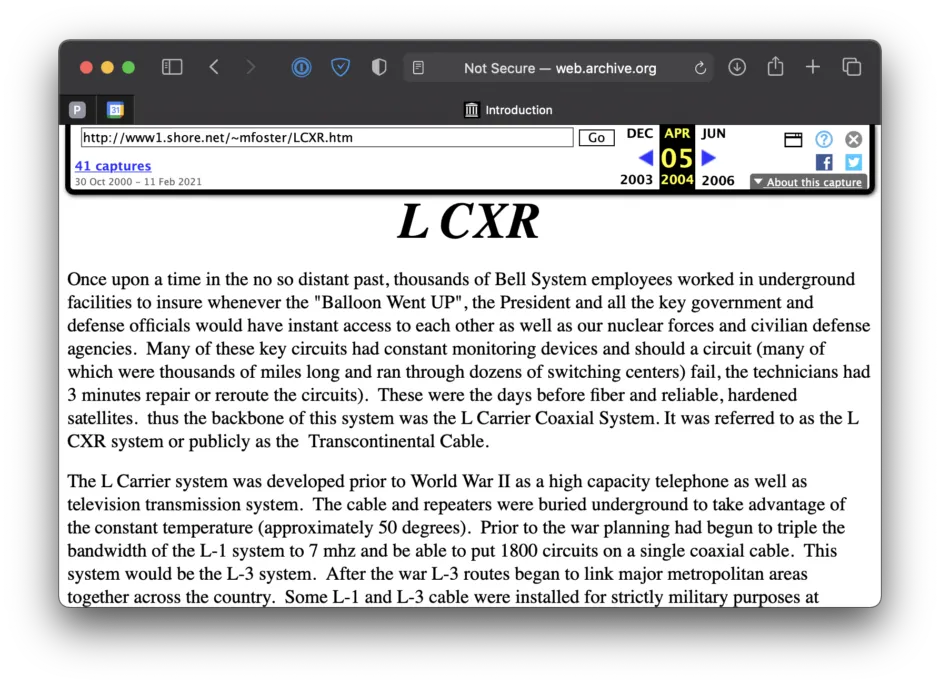Close the Wayback Machine toolbar
The height and width of the screenshot is (685, 940).
tap(854, 140)
